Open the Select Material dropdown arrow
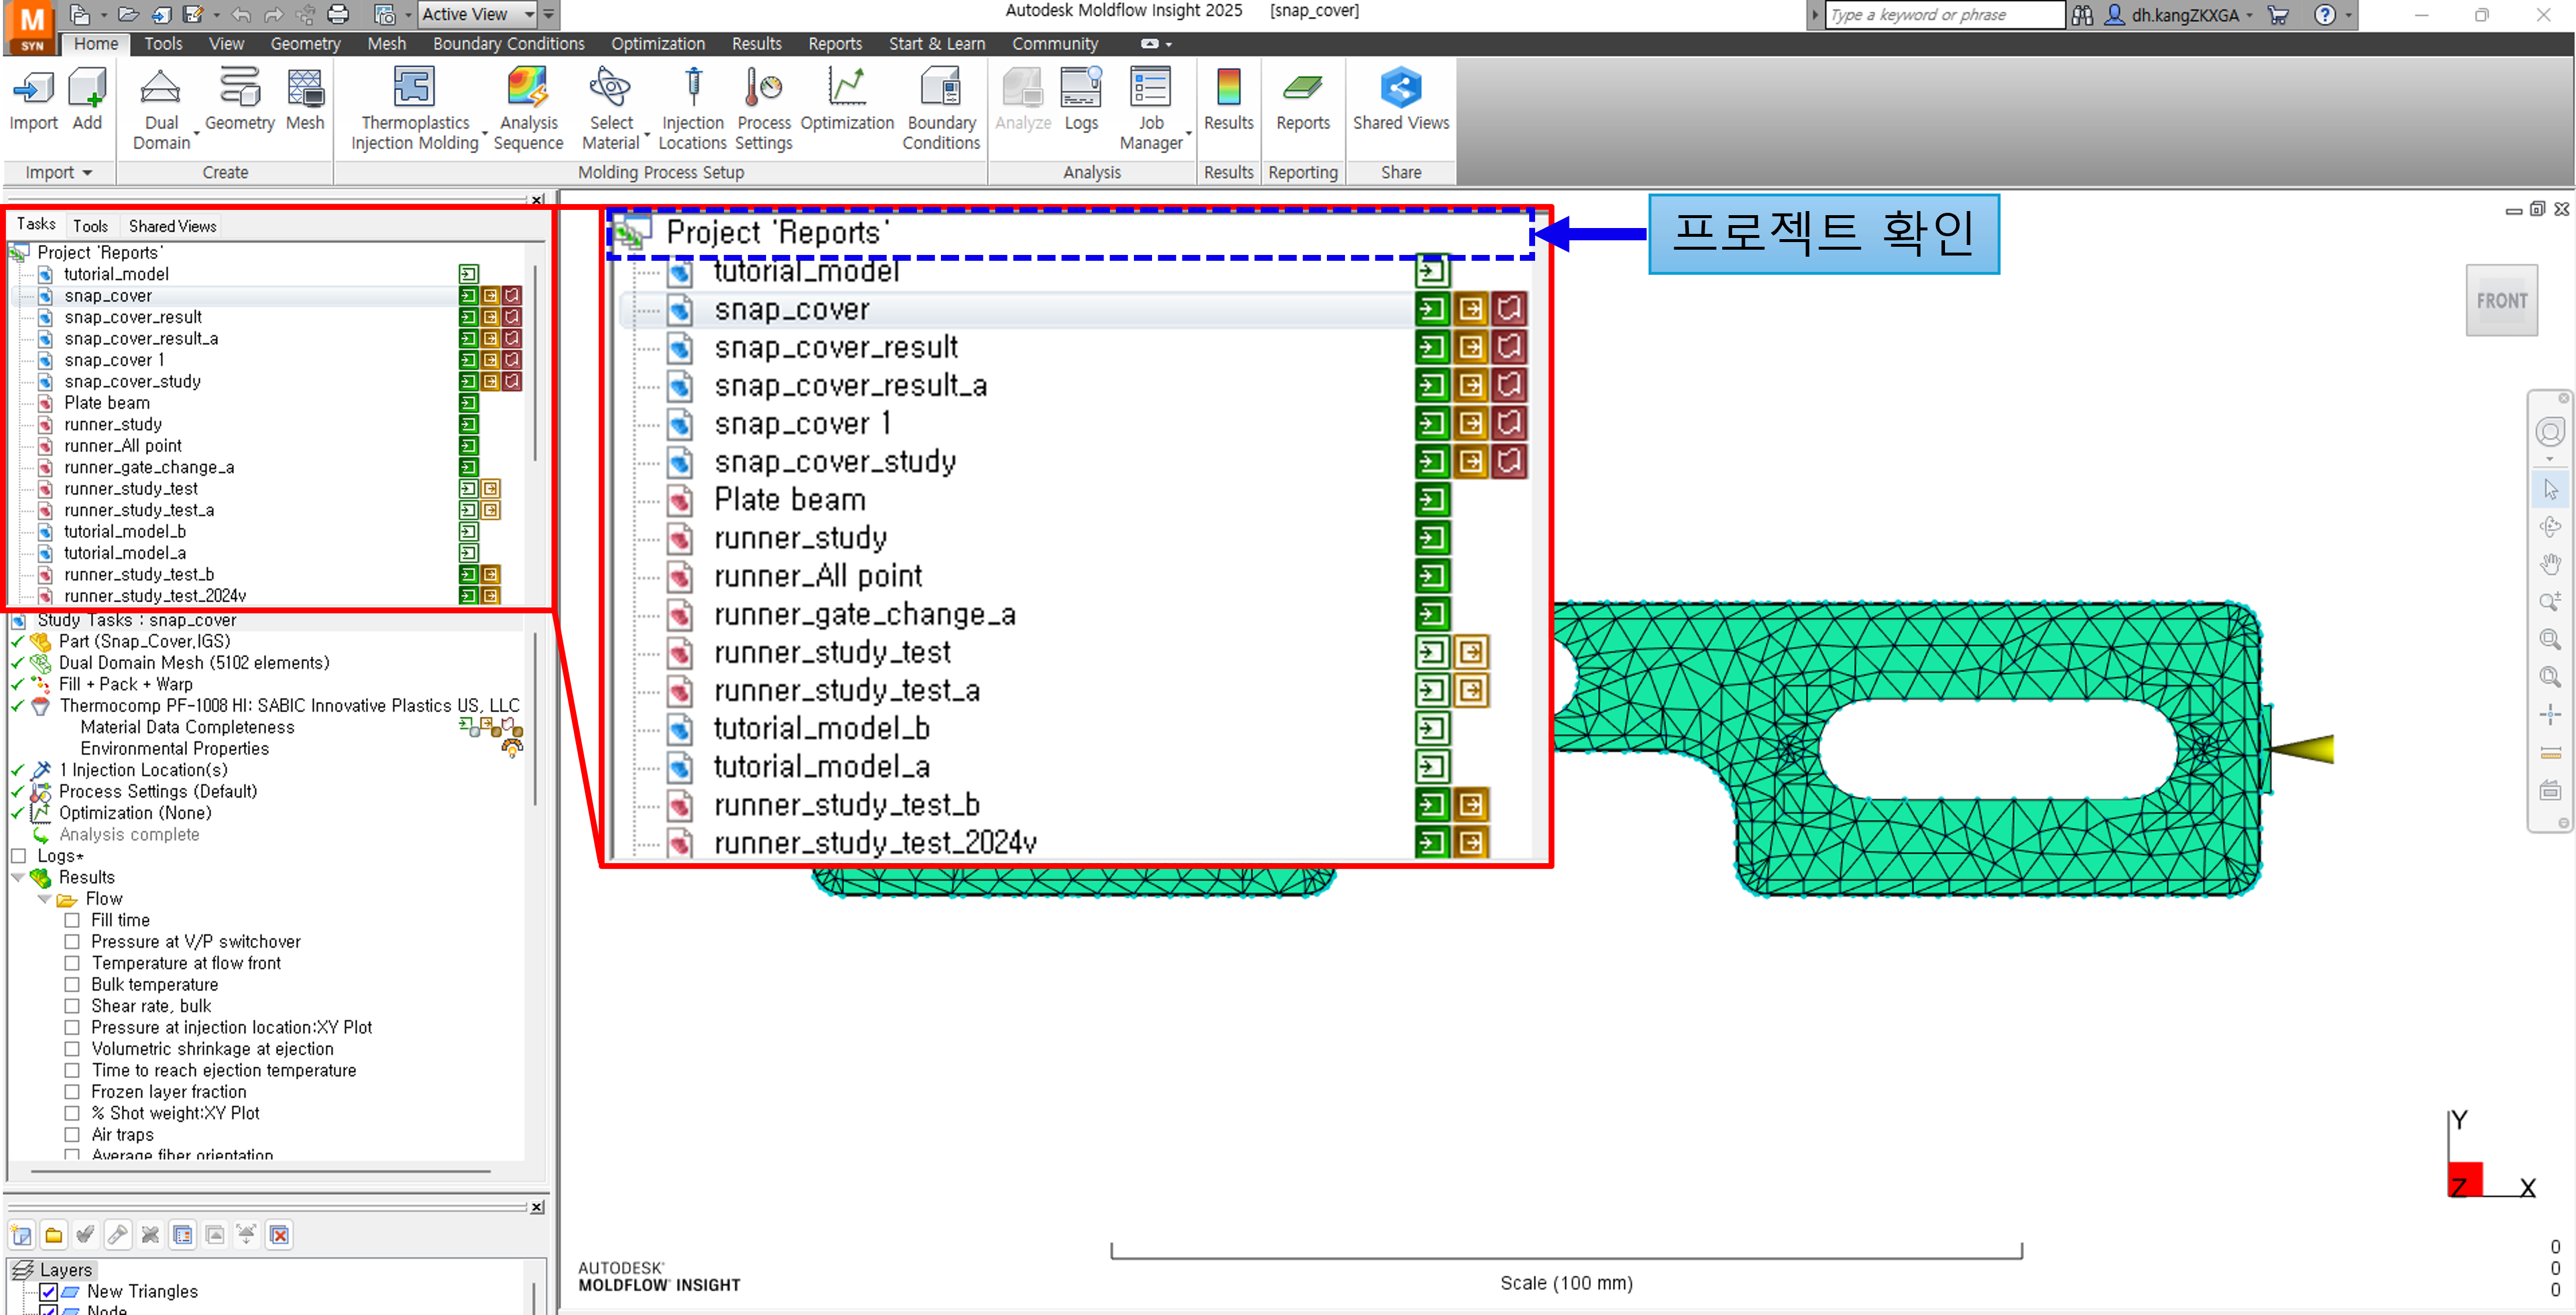Screen dimensions: 2576x1315 647,133
